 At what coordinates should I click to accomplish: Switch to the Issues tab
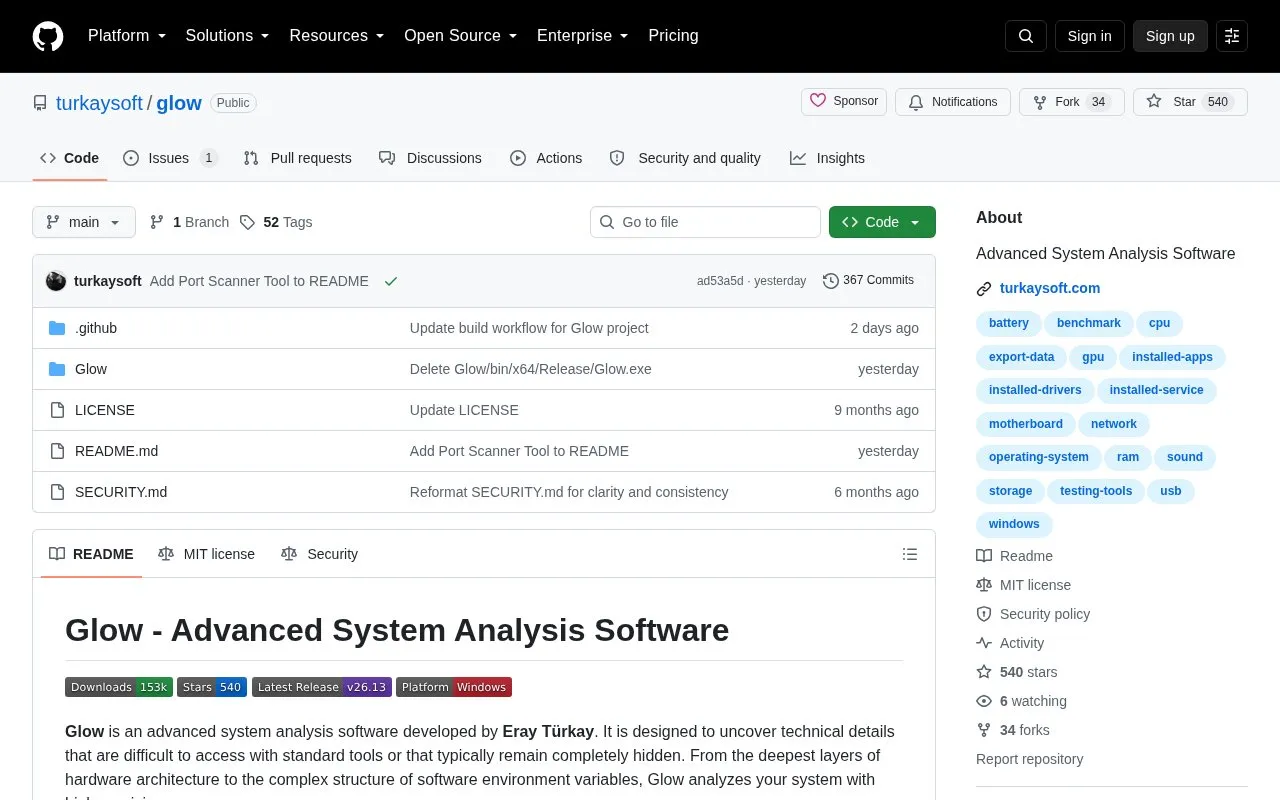click(170, 158)
